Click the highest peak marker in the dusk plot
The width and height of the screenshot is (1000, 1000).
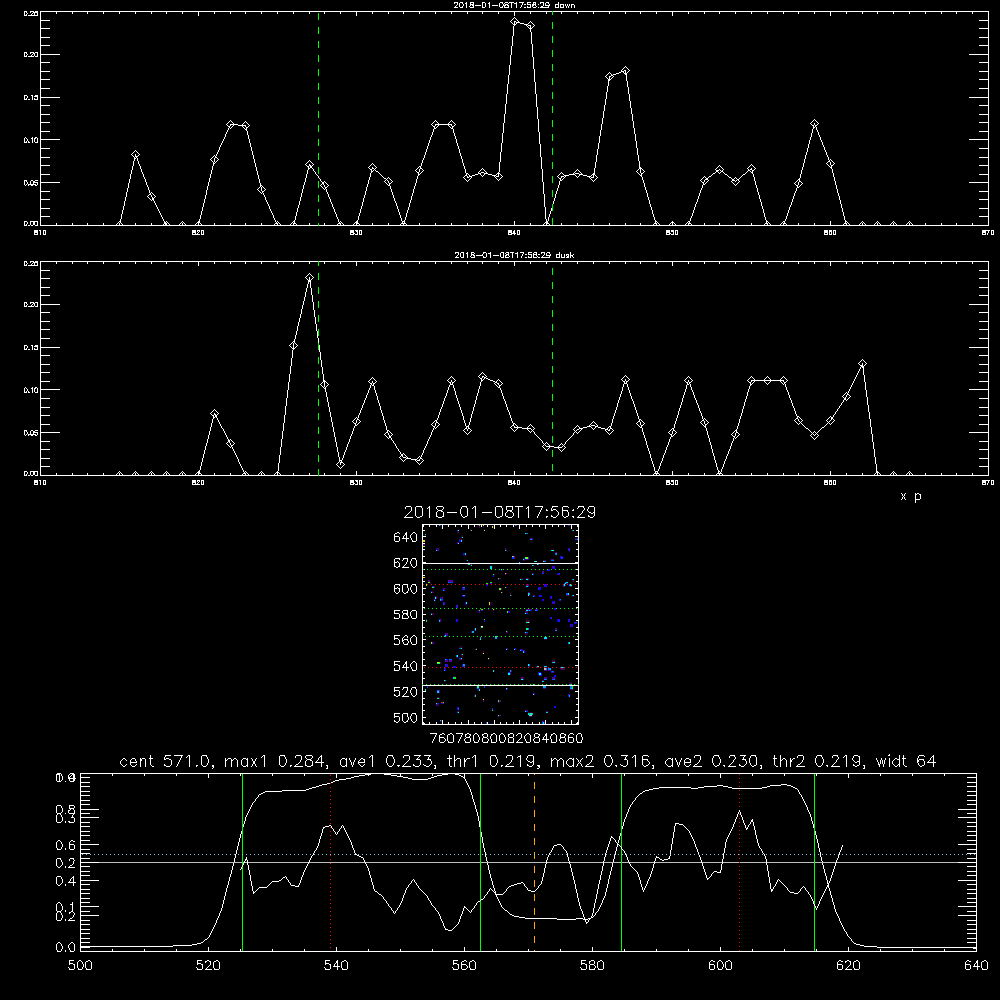click(x=309, y=277)
